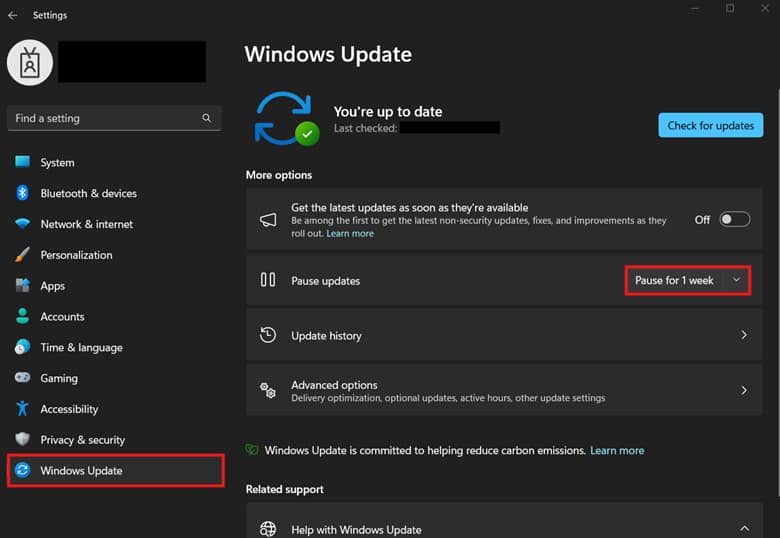Click the Check for updates button

tap(710, 125)
